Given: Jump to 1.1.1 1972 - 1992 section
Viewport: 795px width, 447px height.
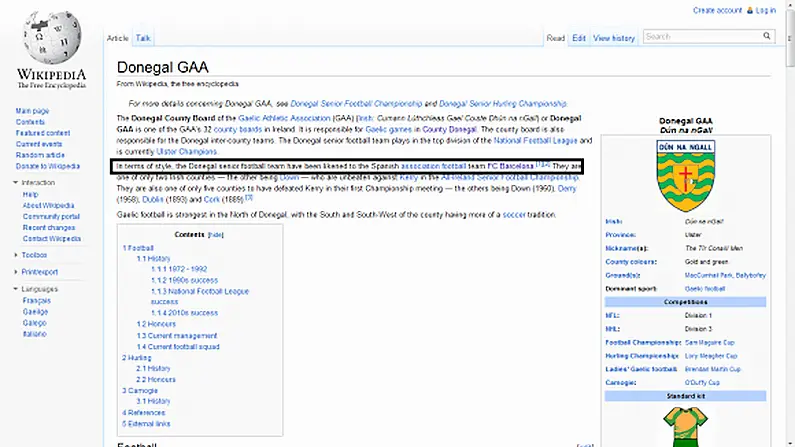Looking at the screenshot, I should 179,269.
